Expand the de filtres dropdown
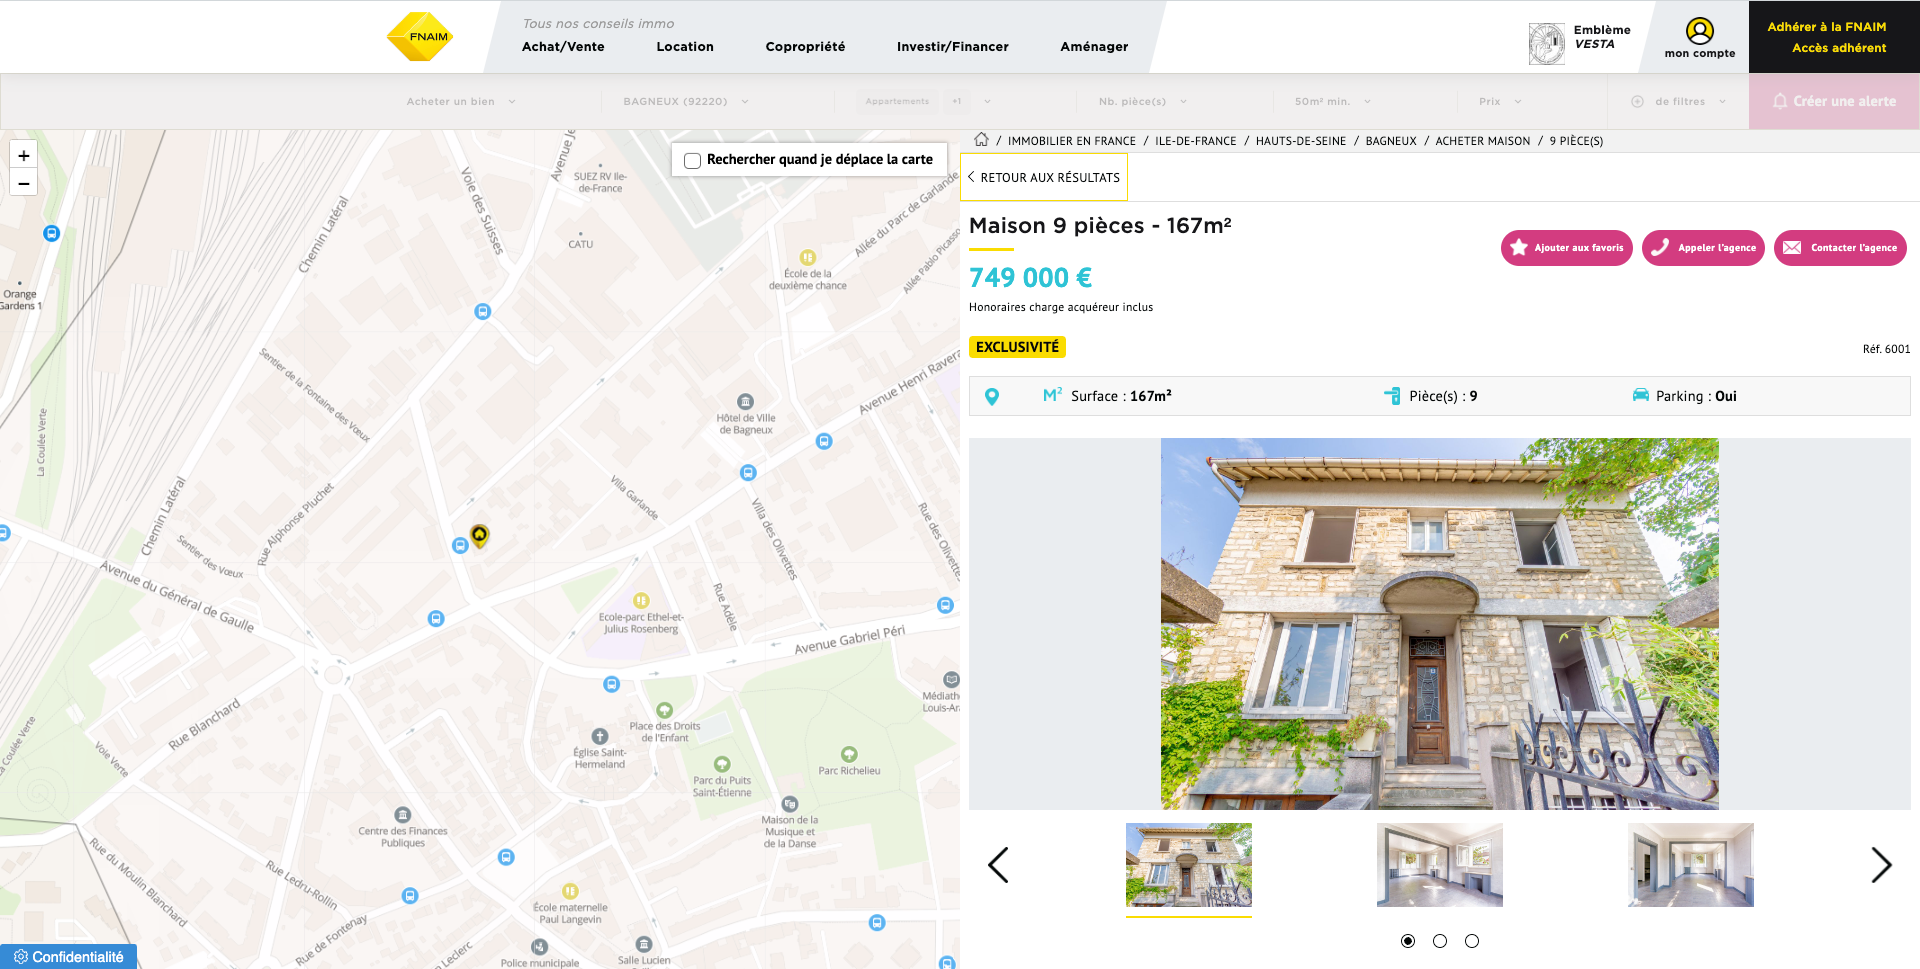The image size is (1920, 969). [x=1679, y=101]
